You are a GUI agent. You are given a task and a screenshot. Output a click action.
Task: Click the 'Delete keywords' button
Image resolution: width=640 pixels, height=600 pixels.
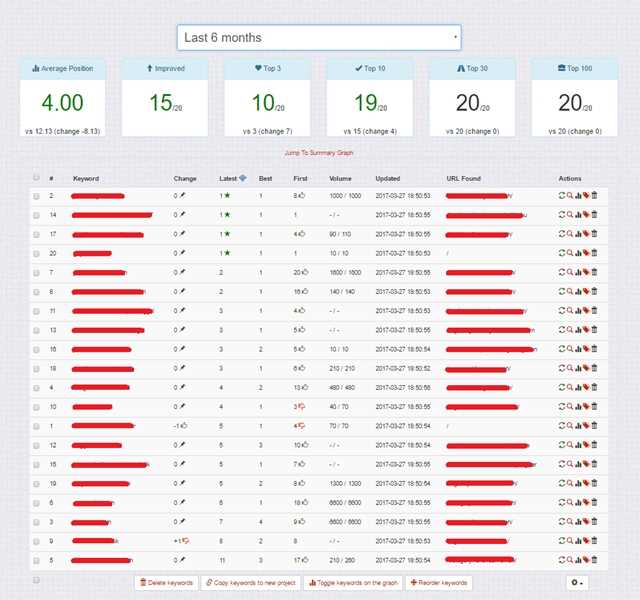pyautogui.click(x=165, y=582)
